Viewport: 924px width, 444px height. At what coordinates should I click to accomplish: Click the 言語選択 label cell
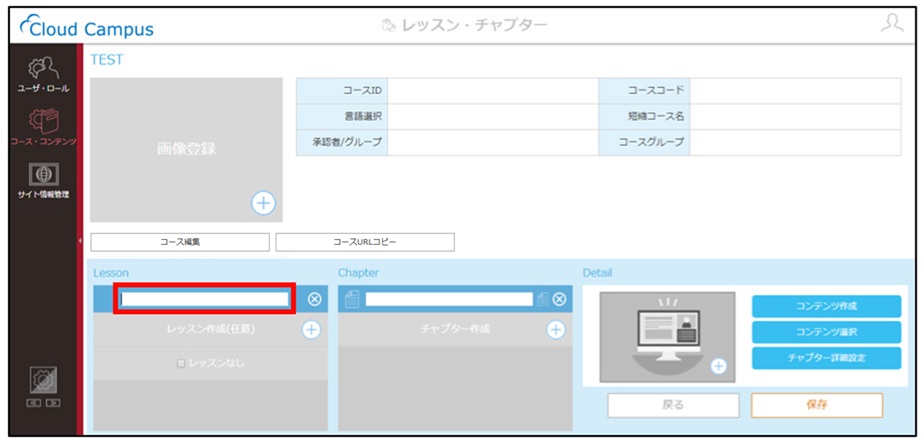pyautogui.click(x=342, y=117)
